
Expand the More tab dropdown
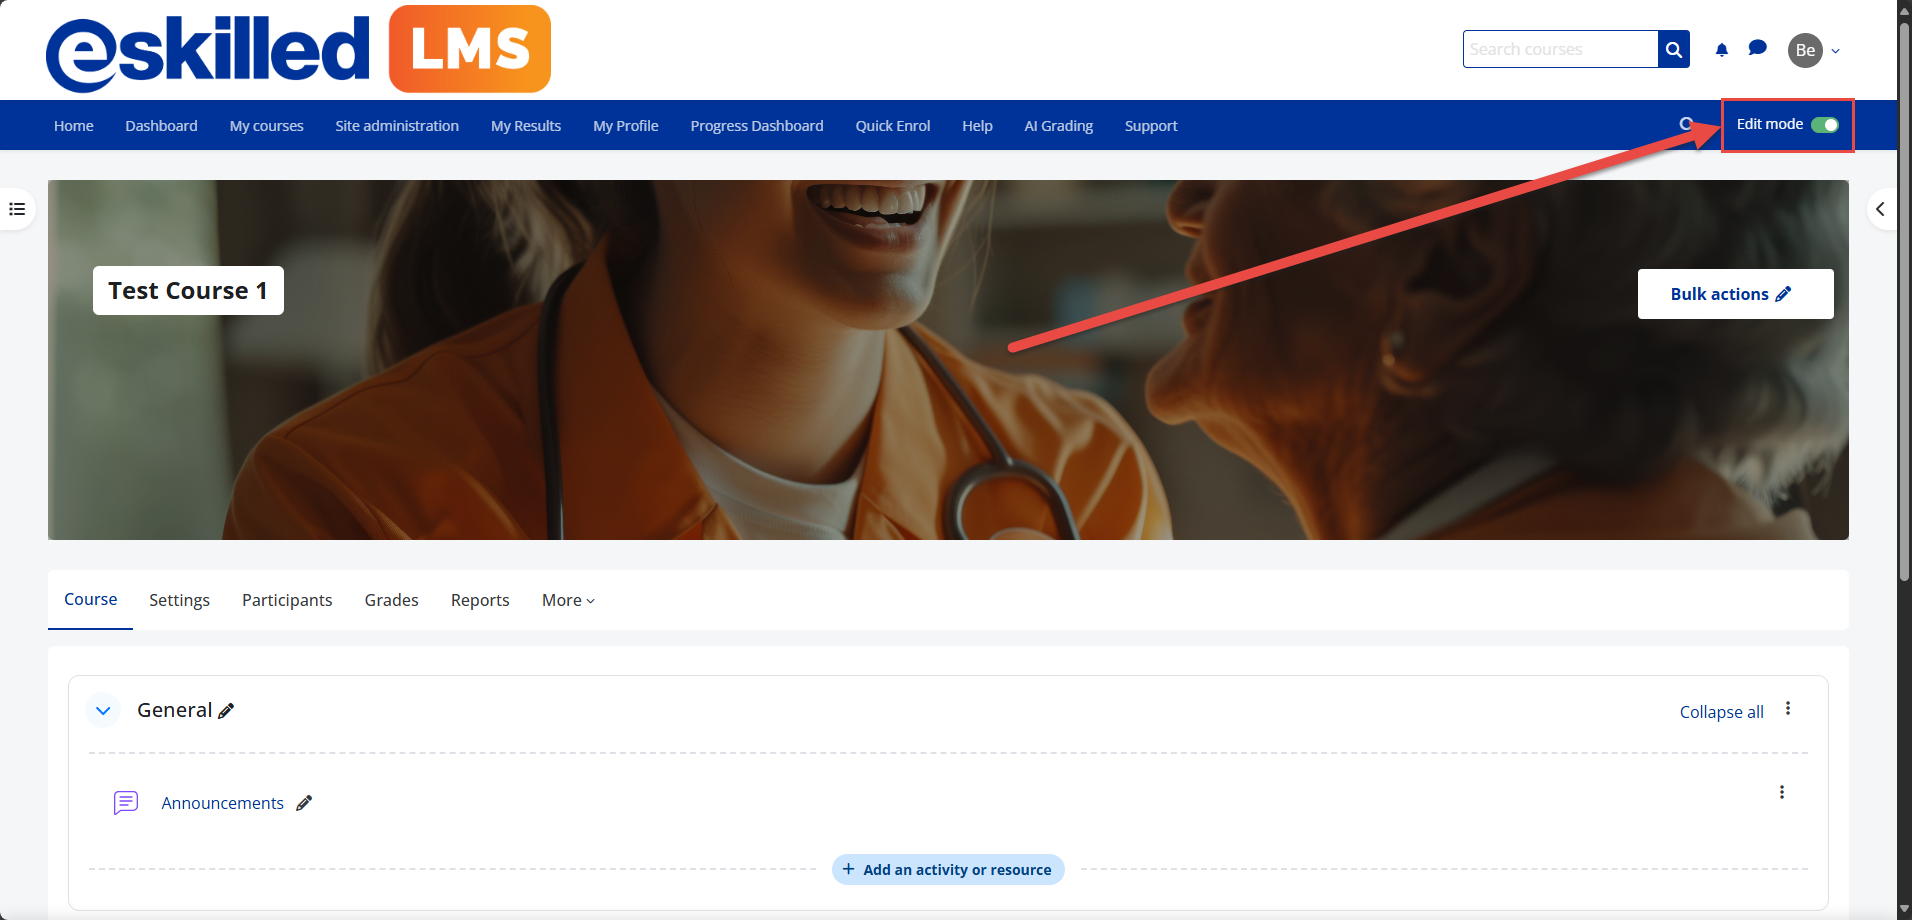568,600
